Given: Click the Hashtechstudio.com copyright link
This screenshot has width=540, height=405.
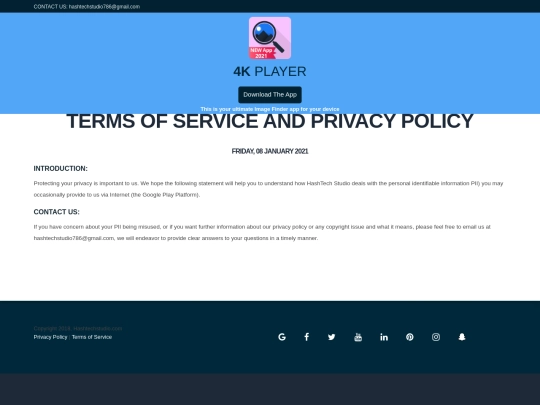Looking at the screenshot, I should pyautogui.click(x=97, y=329).
